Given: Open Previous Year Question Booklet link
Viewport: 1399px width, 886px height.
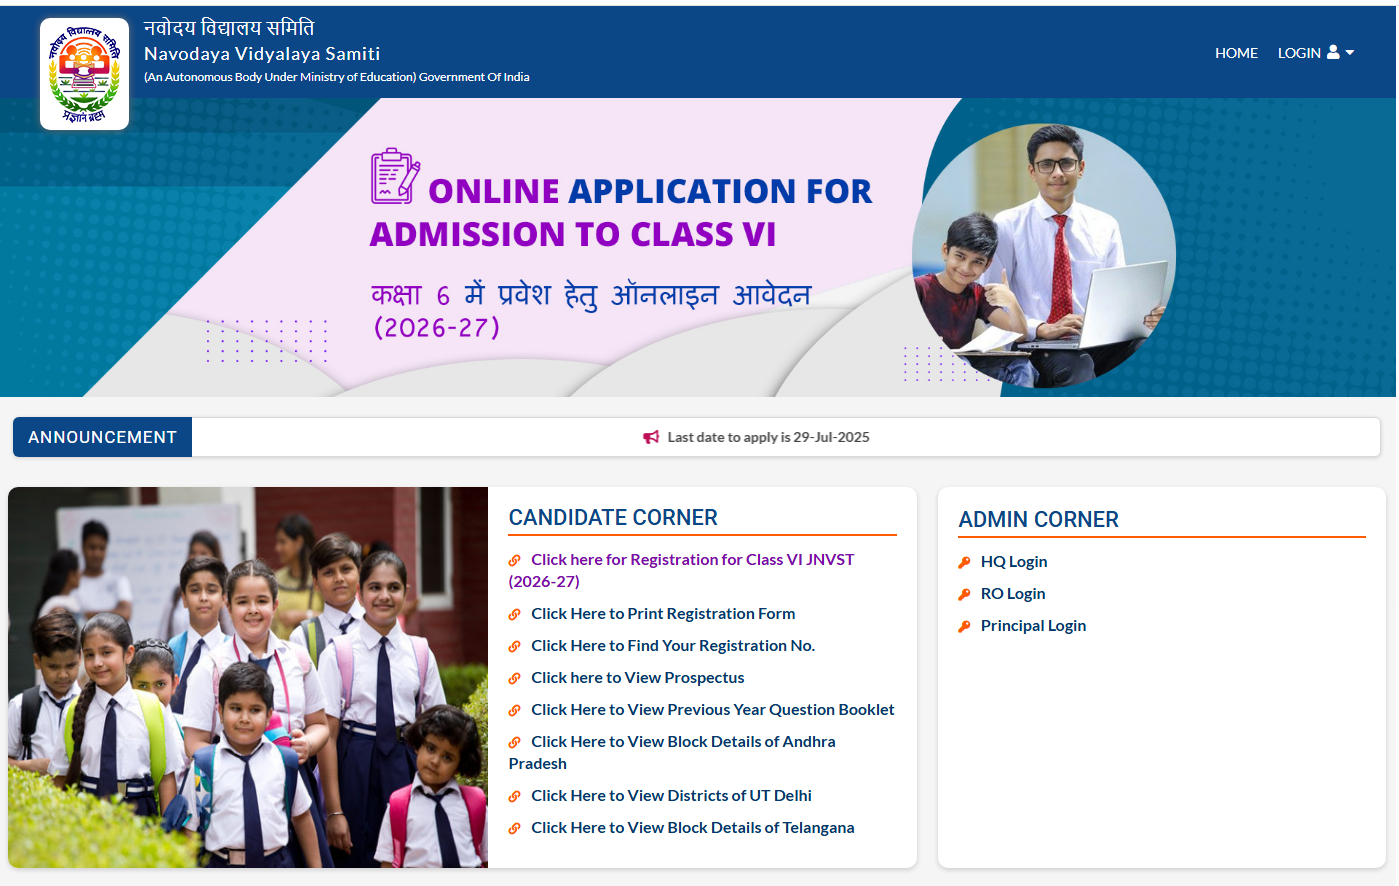Looking at the screenshot, I should click(x=713, y=710).
